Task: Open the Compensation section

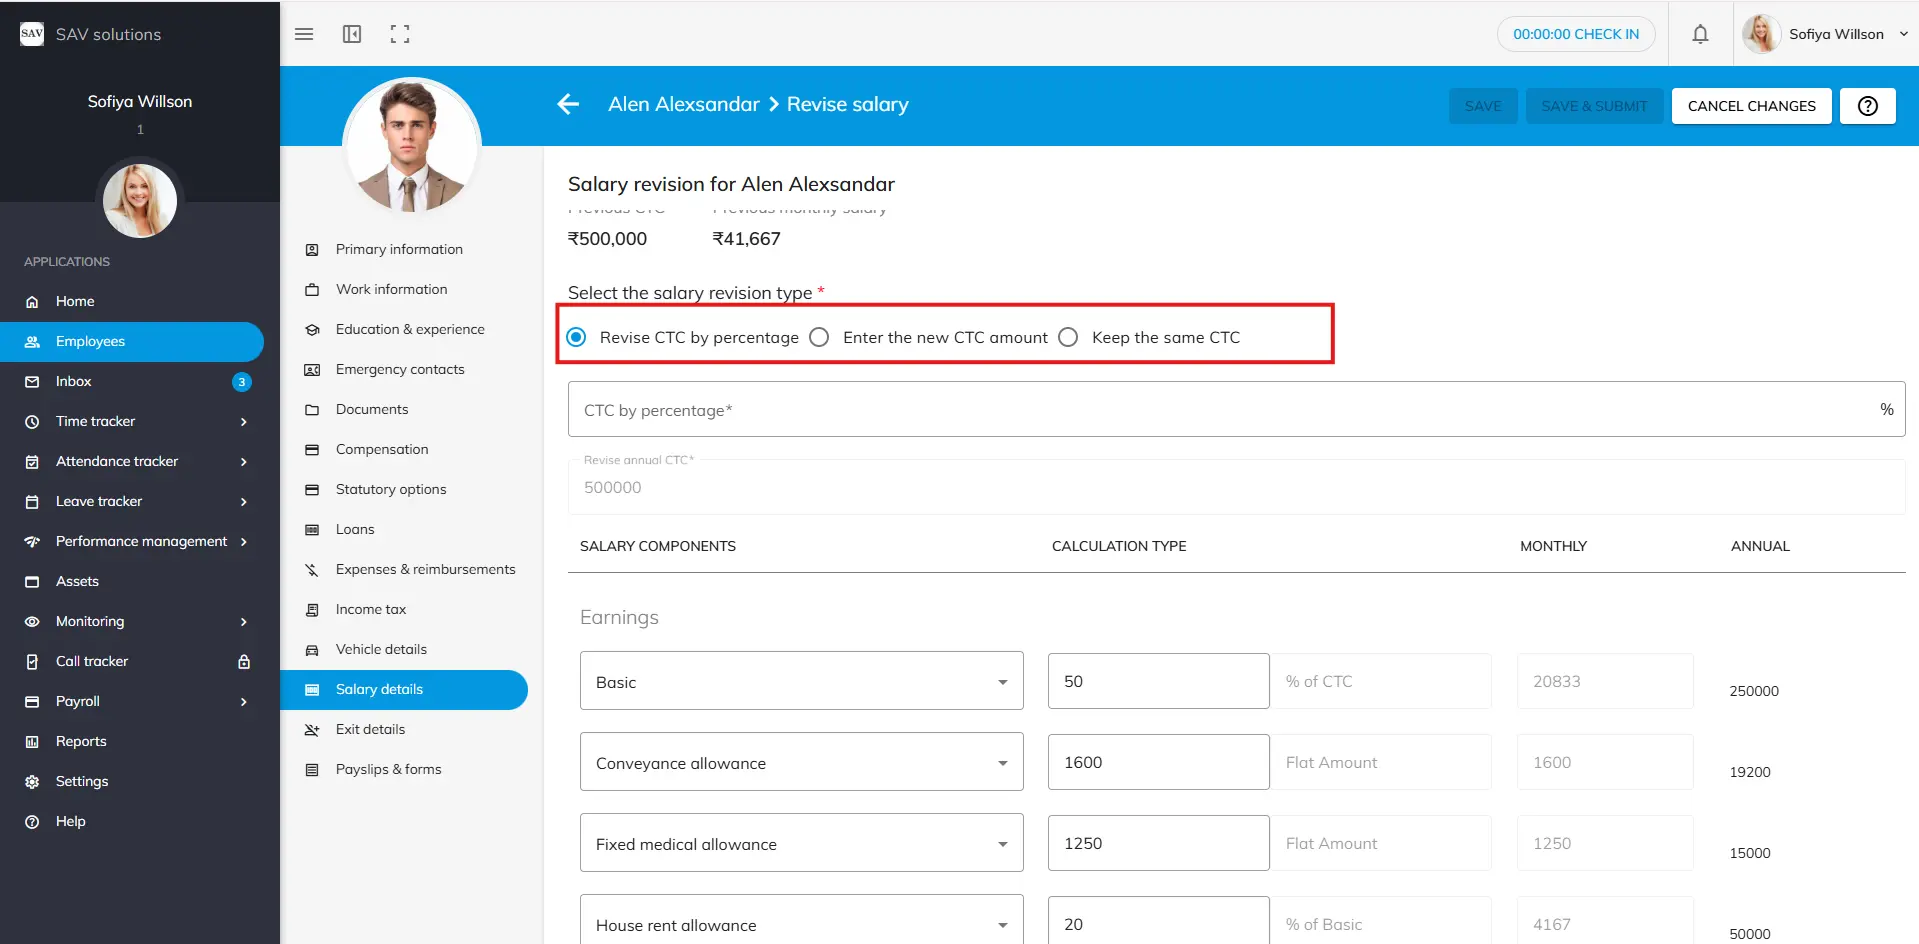Action: pyautogui.click(x=382, y=449)
